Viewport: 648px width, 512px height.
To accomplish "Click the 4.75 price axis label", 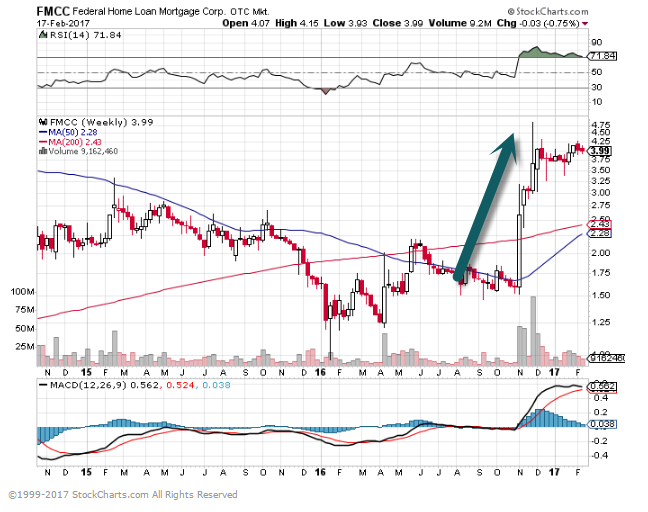I will point(600,125).
